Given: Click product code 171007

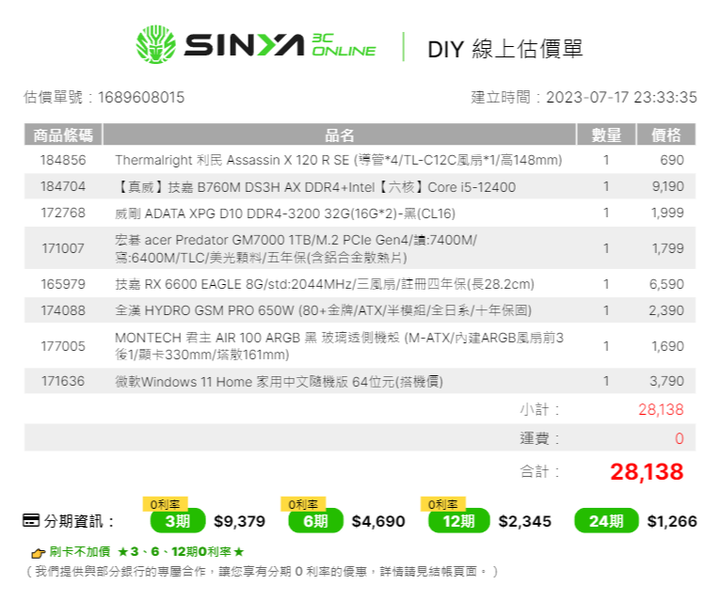Looking at the screenshot, I should click(63, 248).
